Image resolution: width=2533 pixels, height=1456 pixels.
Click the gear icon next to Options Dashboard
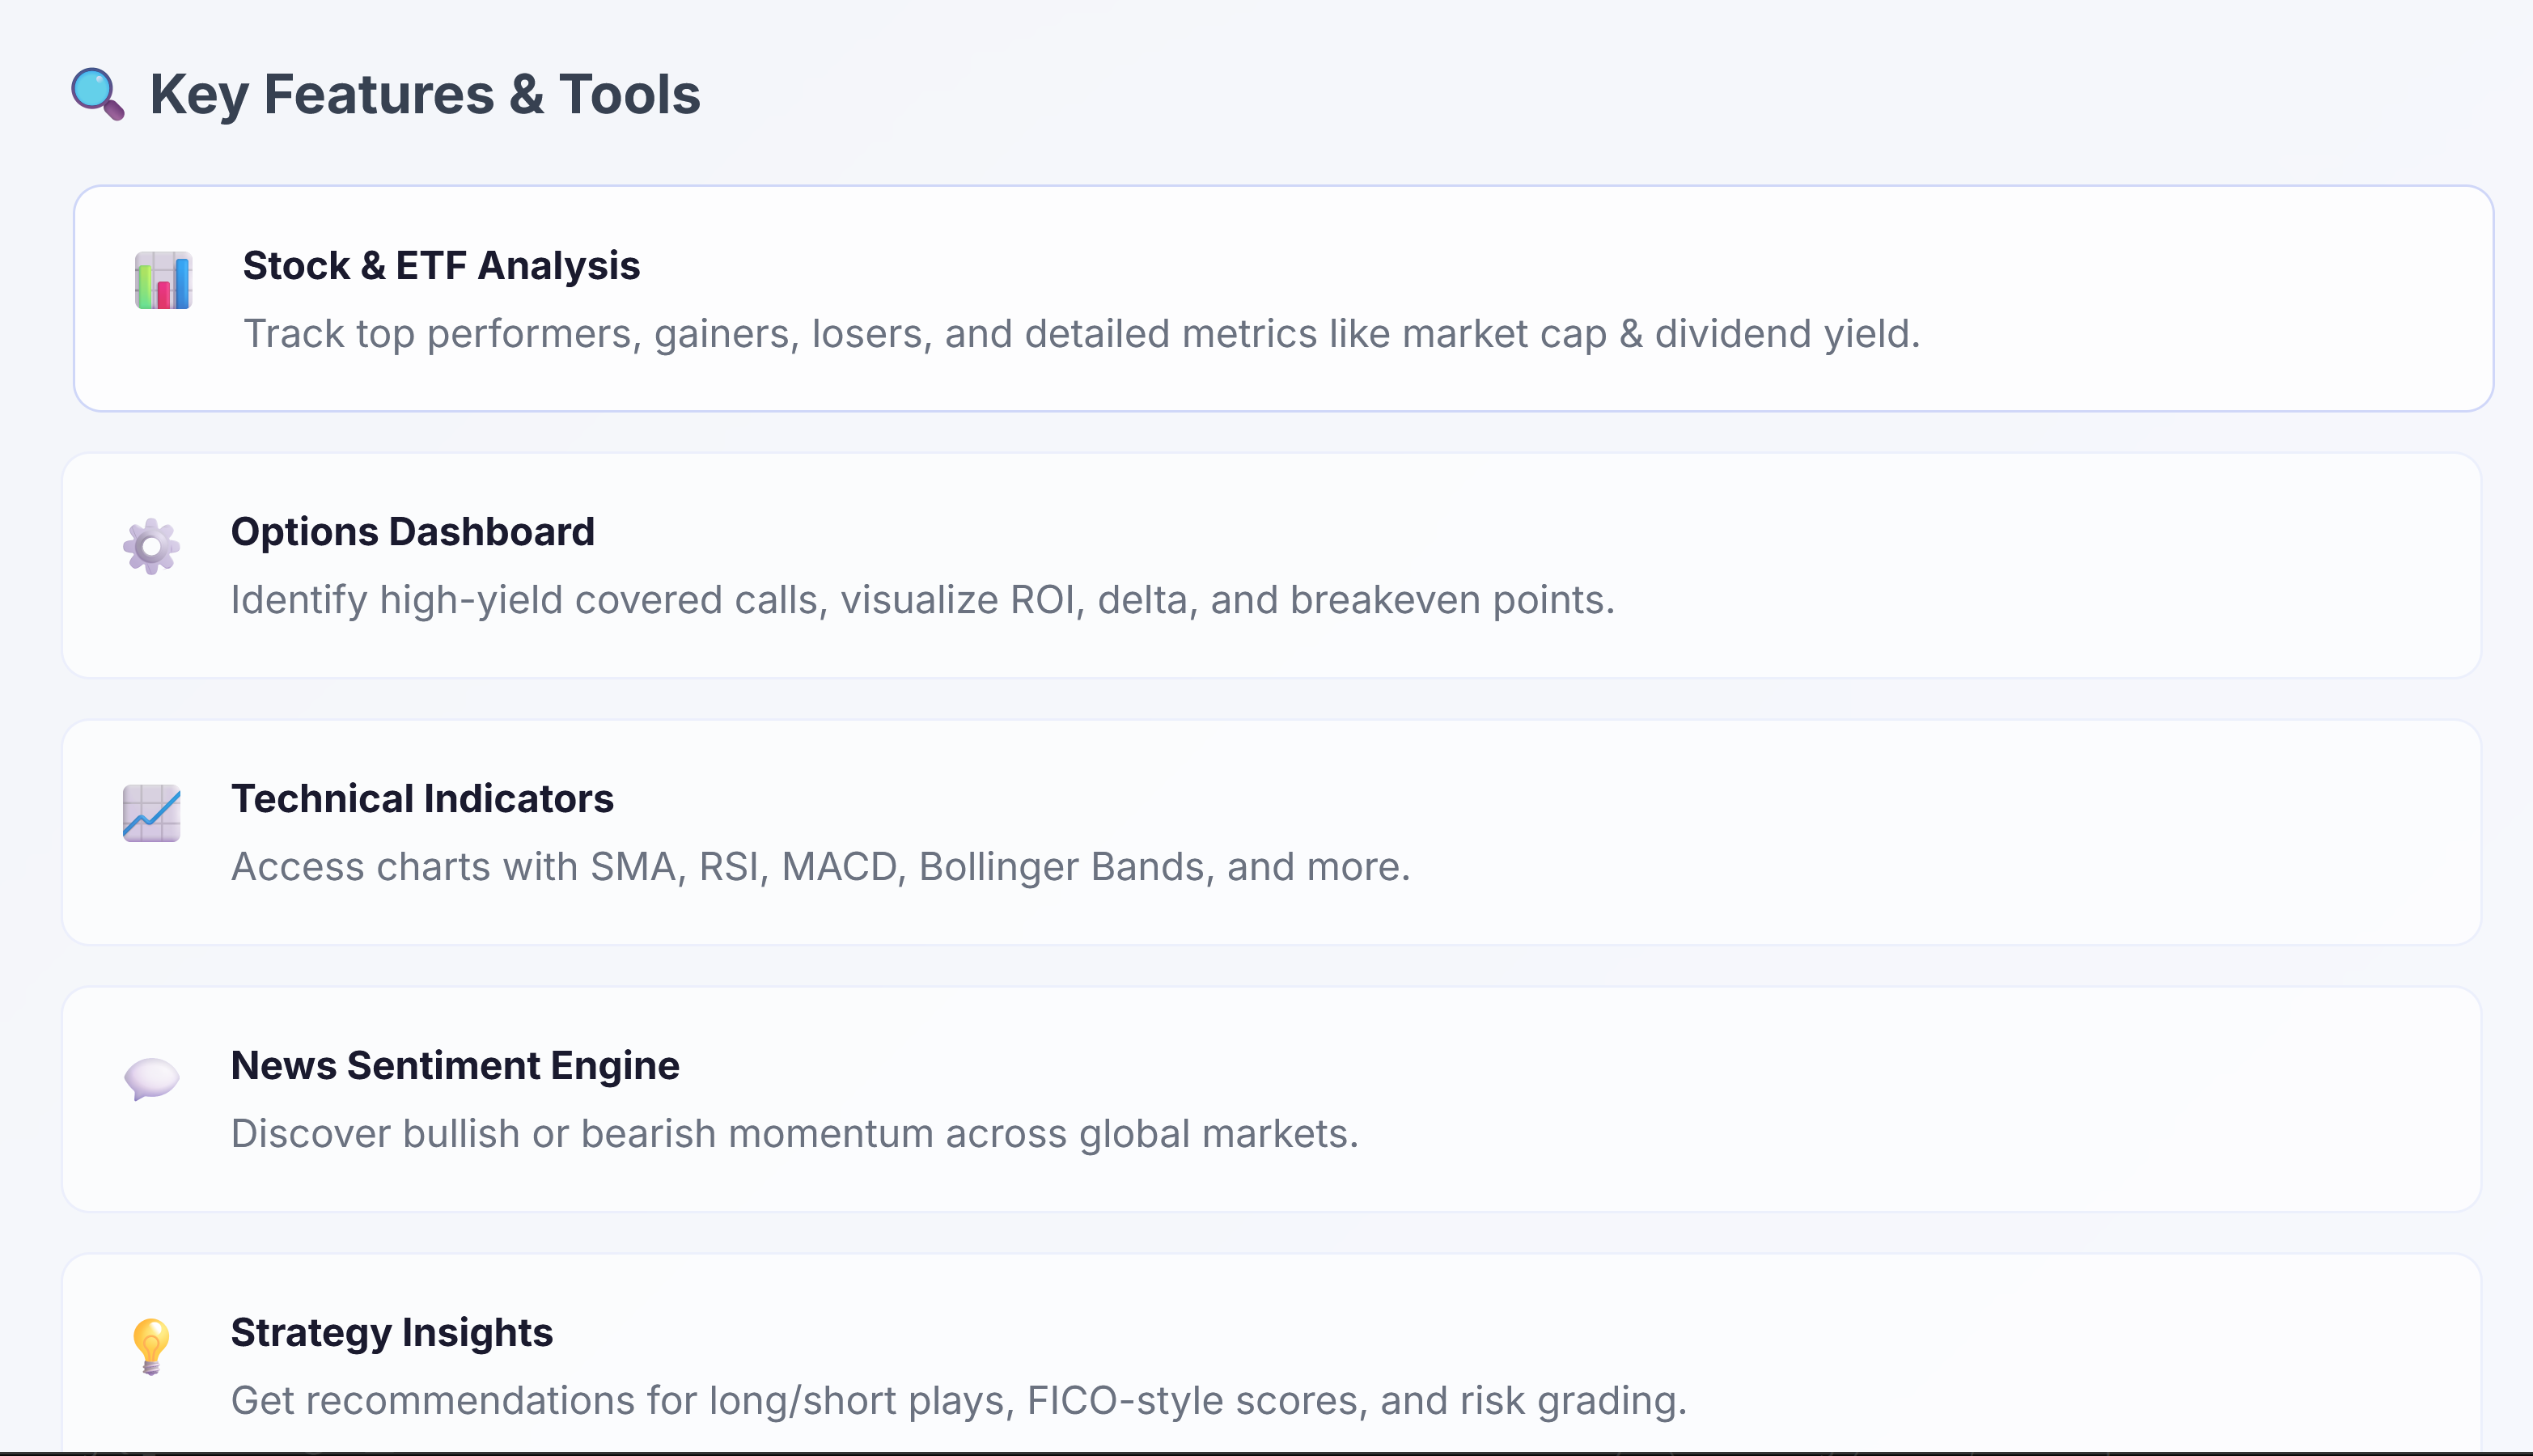point(151,546)
